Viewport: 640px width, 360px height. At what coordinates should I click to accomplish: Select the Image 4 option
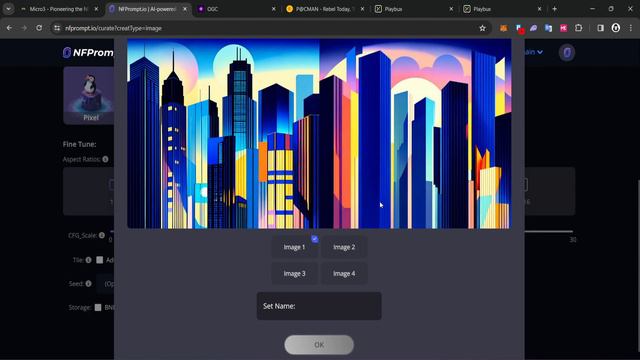pos(344,273)
